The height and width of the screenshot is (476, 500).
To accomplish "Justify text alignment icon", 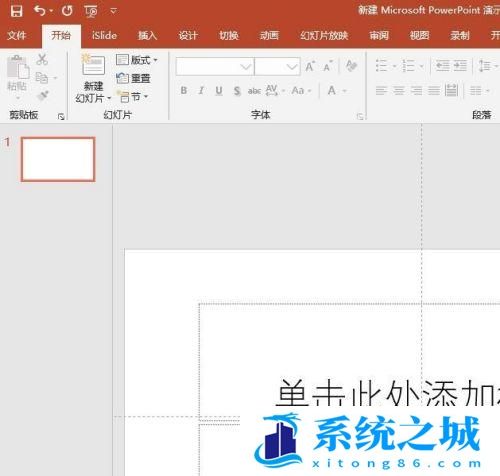I will [434, 90].
